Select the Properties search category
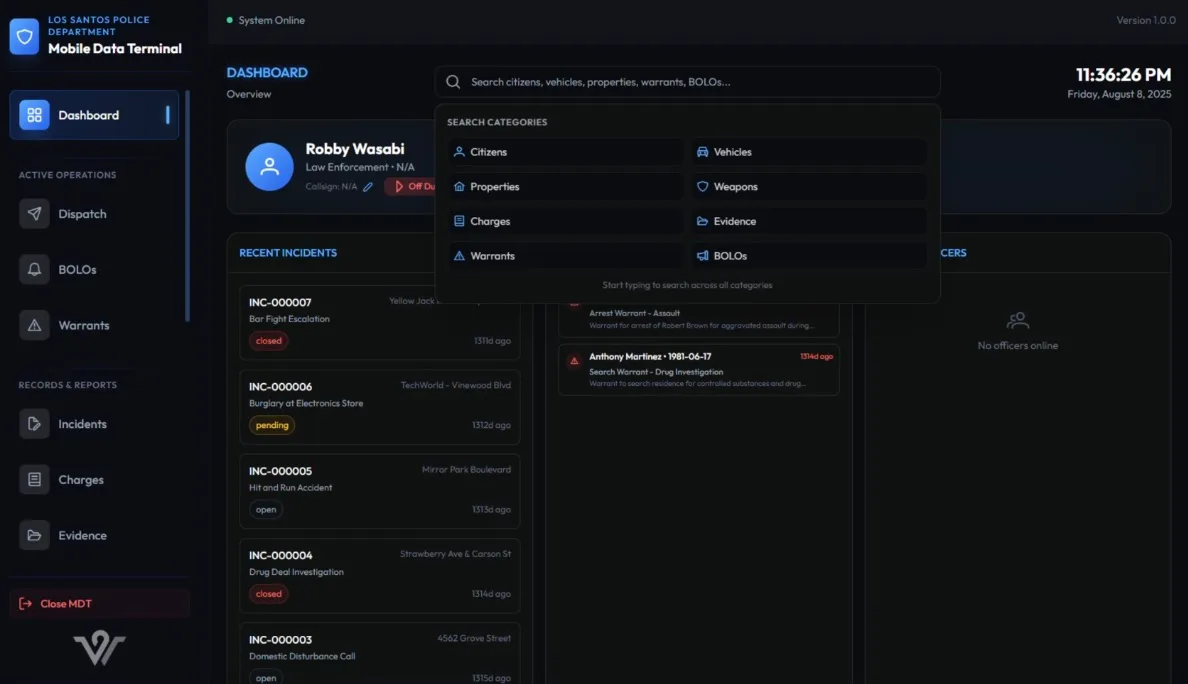 click(566, 186)
